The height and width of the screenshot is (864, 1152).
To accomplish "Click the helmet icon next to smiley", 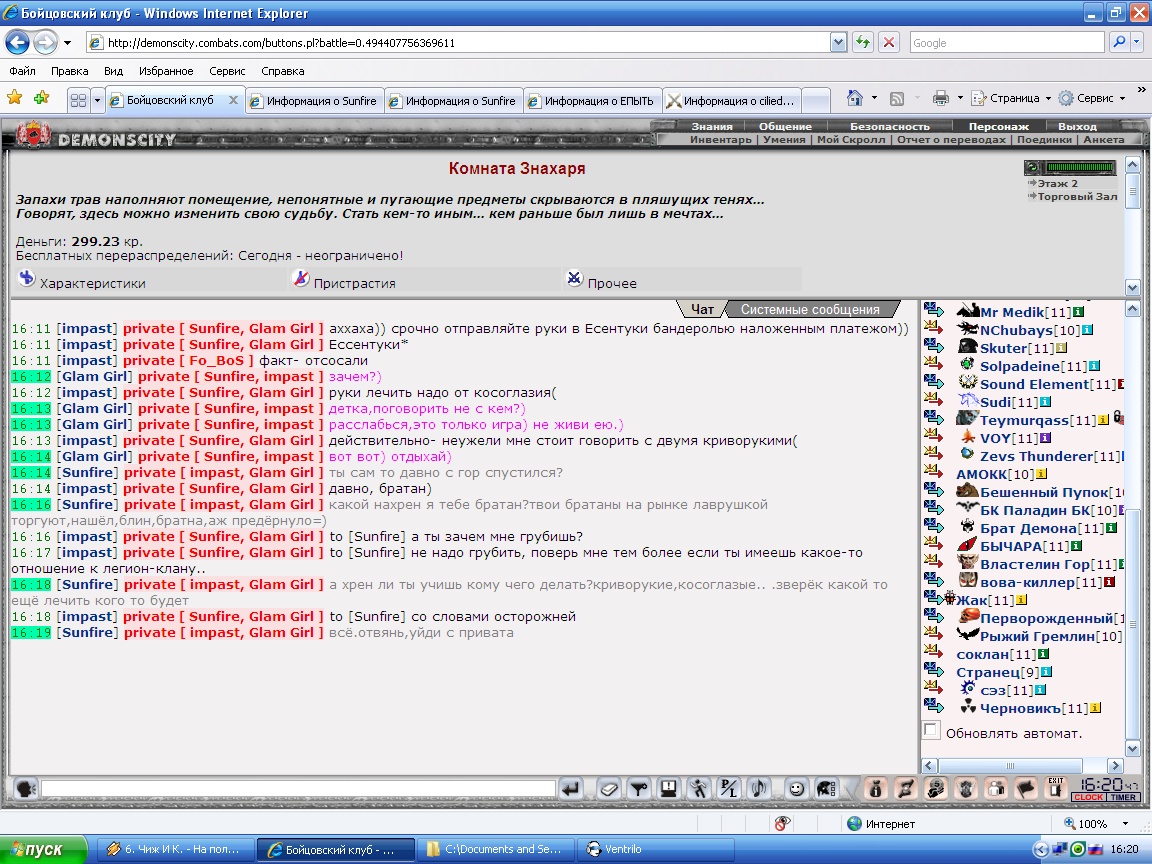I will tap(826, 789).
